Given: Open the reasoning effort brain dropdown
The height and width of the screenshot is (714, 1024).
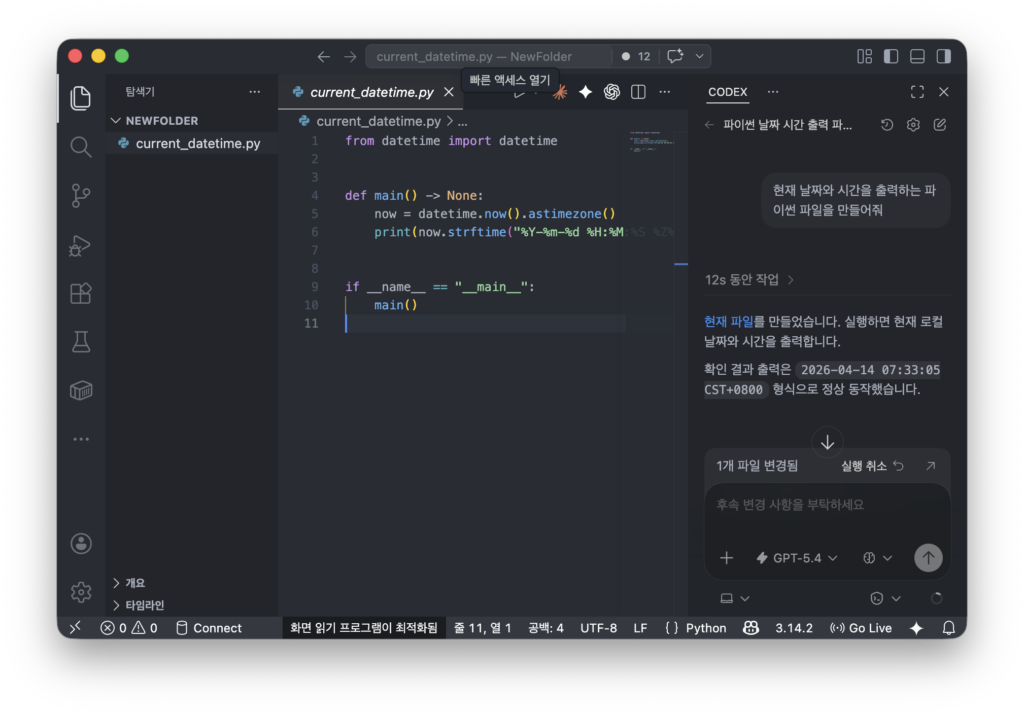Looking at the screenshot, I should (877, 558).
